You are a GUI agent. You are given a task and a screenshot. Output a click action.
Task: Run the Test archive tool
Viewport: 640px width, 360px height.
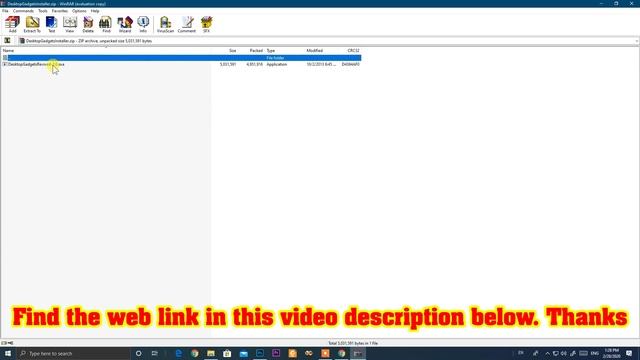[51, 24]
